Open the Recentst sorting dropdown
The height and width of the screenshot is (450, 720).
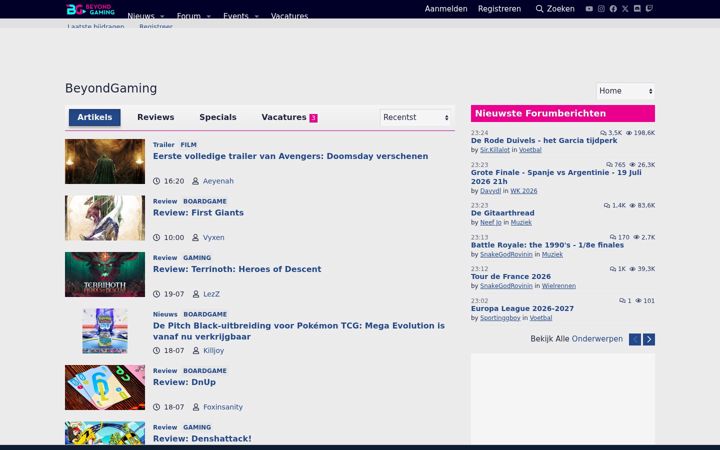coord(416,118)
